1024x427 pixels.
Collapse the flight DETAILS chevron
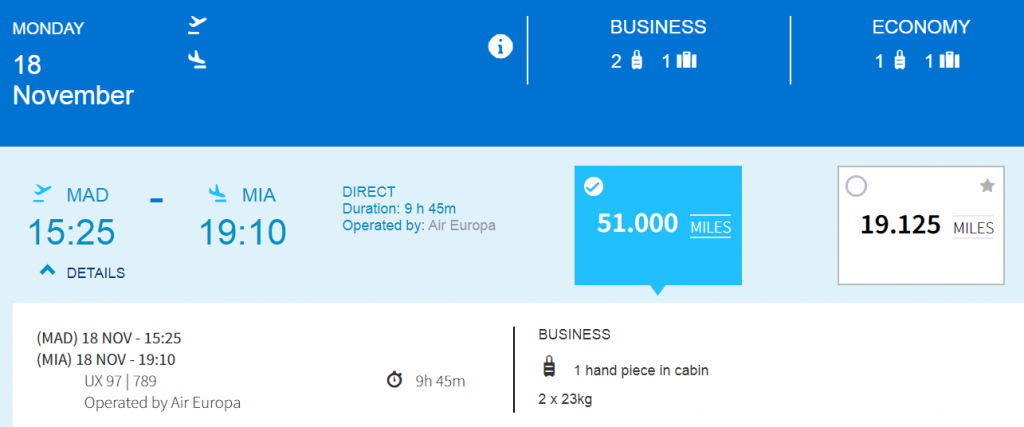[x=48, y=270]
